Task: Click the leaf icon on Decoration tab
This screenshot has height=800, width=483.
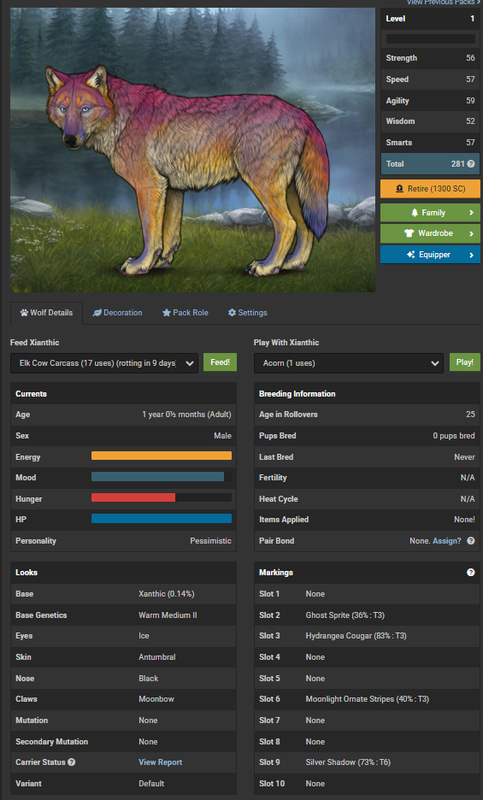Action: coord(97,313)
